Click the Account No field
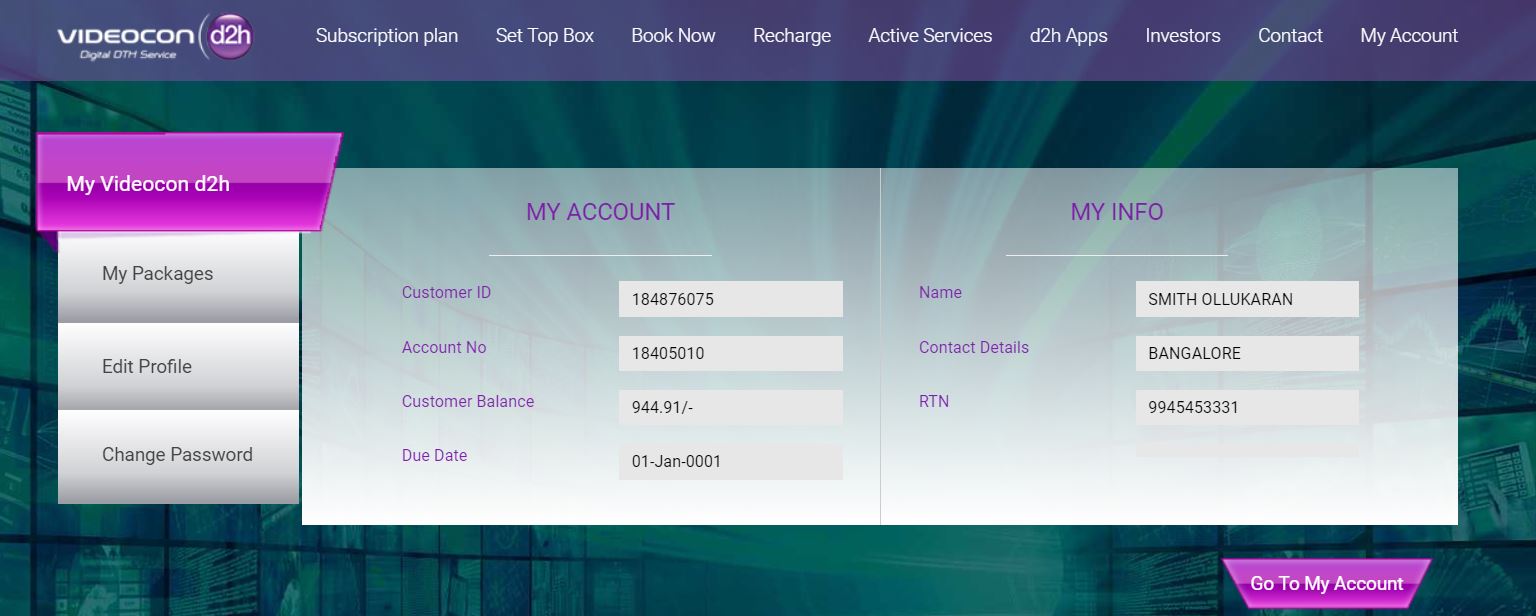The height and width of the screenshot is (616, 1536). pyautogui.click(x=730, y=353)
